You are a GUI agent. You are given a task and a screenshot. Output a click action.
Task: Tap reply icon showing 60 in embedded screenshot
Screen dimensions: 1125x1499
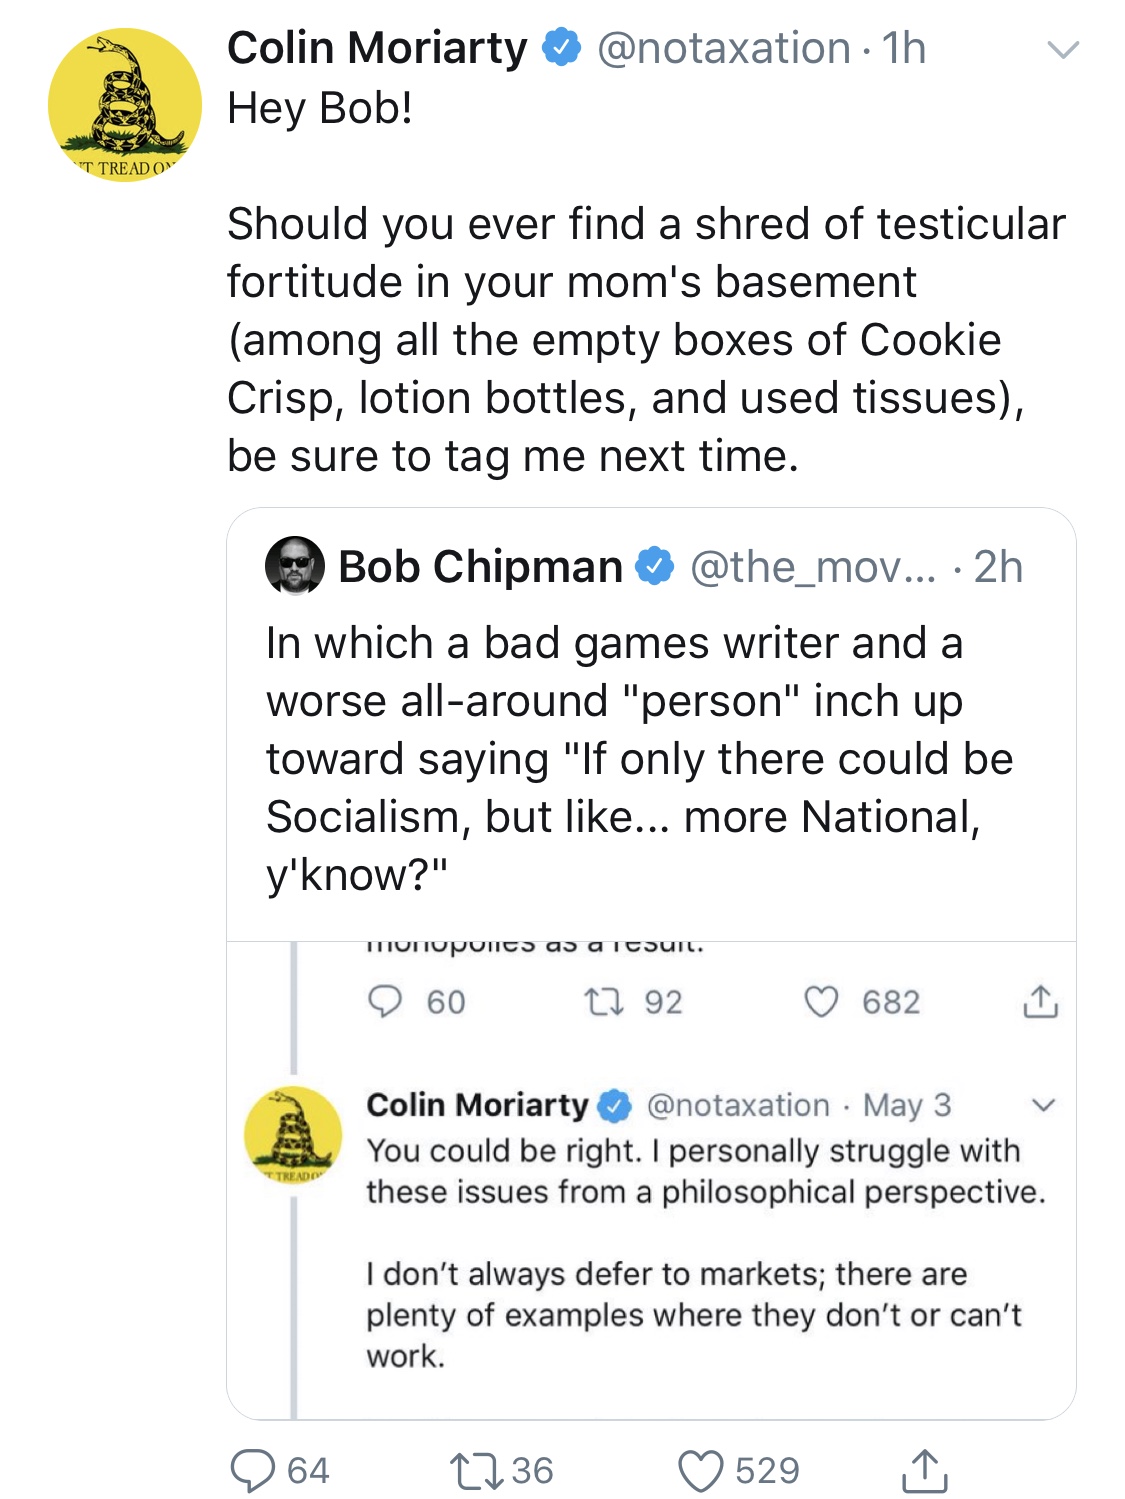(x=385, y=1001)
